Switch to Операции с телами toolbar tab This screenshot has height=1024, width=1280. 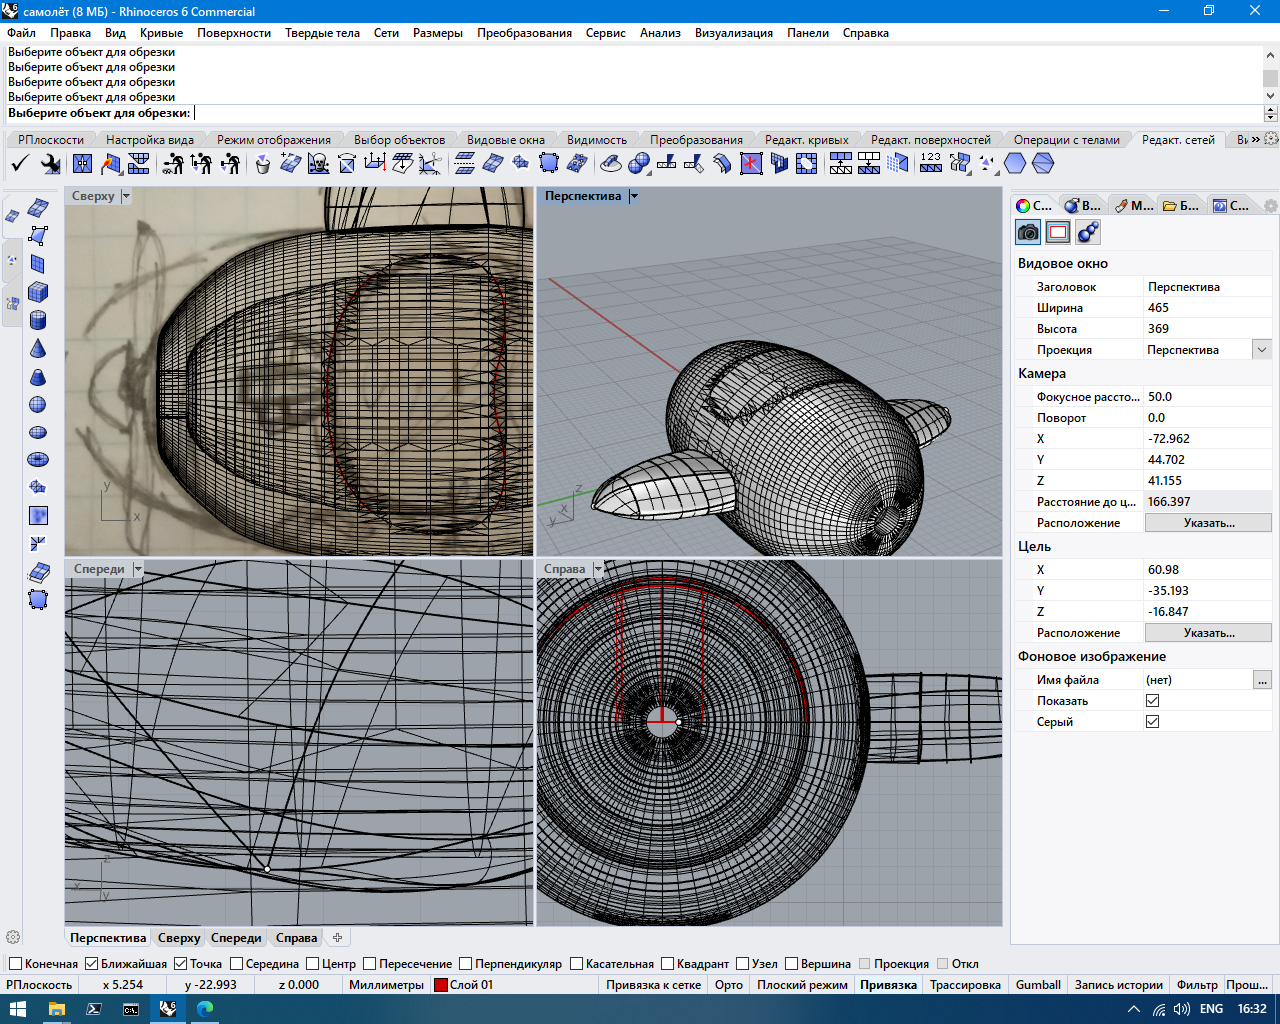pyautogui.click(x=1066, y=140)
